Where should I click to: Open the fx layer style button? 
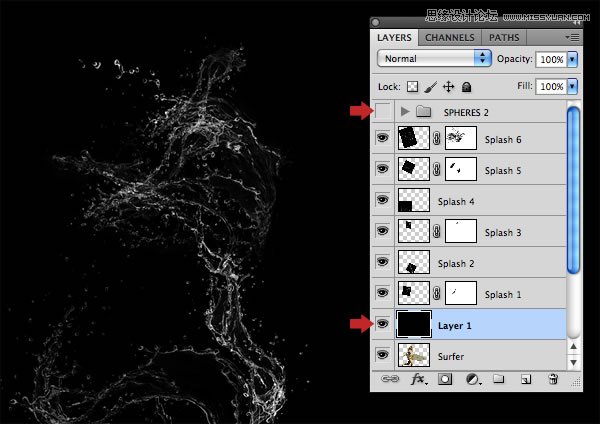[419, 380]
